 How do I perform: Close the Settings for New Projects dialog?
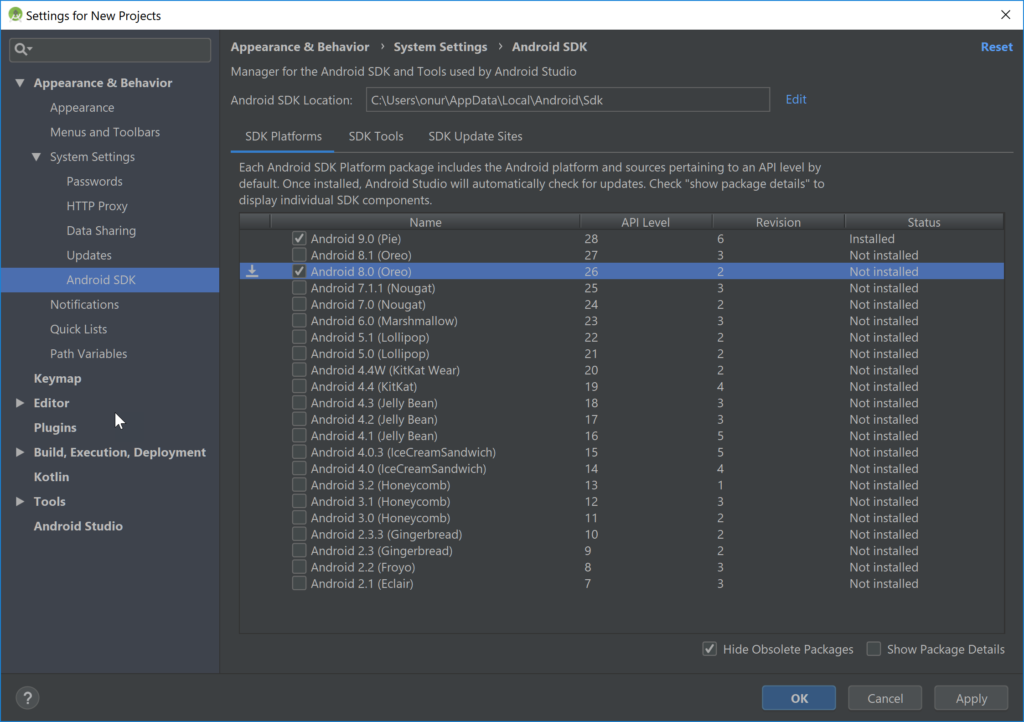[x=1005, y=14]
